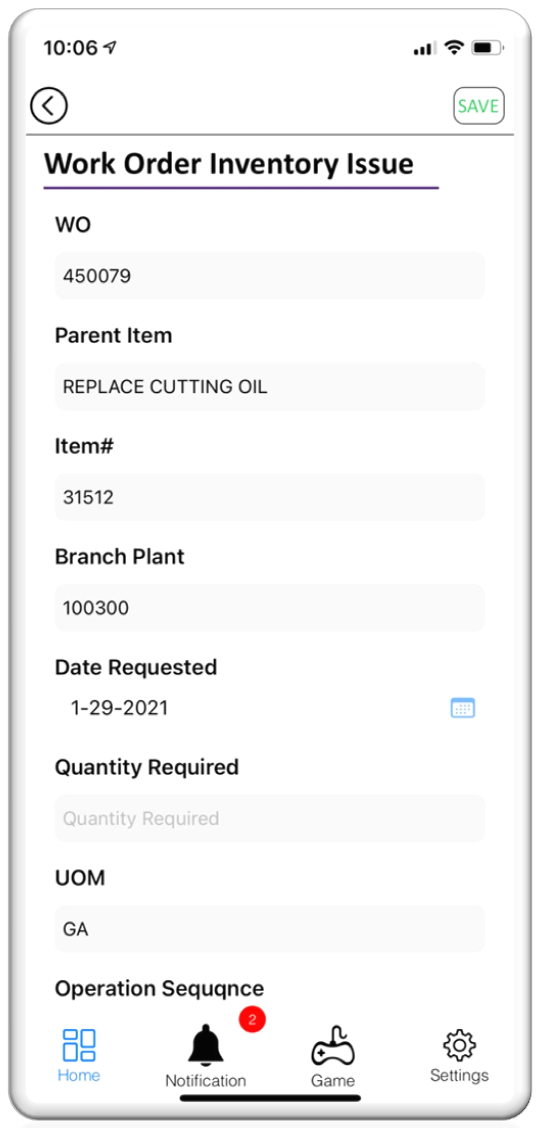Viewport: 541px width, 1128px height.
Task: Open the Game controller icon
Action: pyautogui.click(x=333, y=1045)
